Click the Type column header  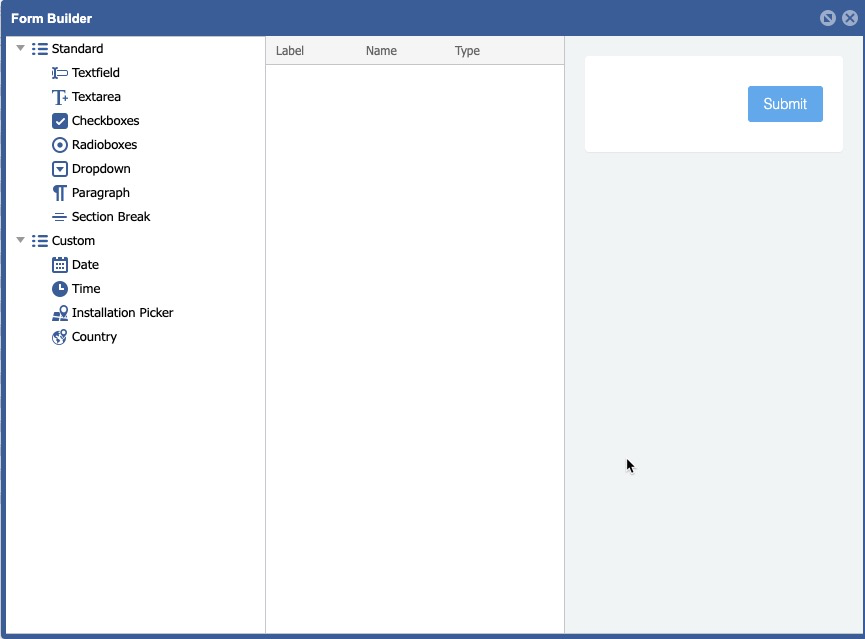tap(467, 51)
